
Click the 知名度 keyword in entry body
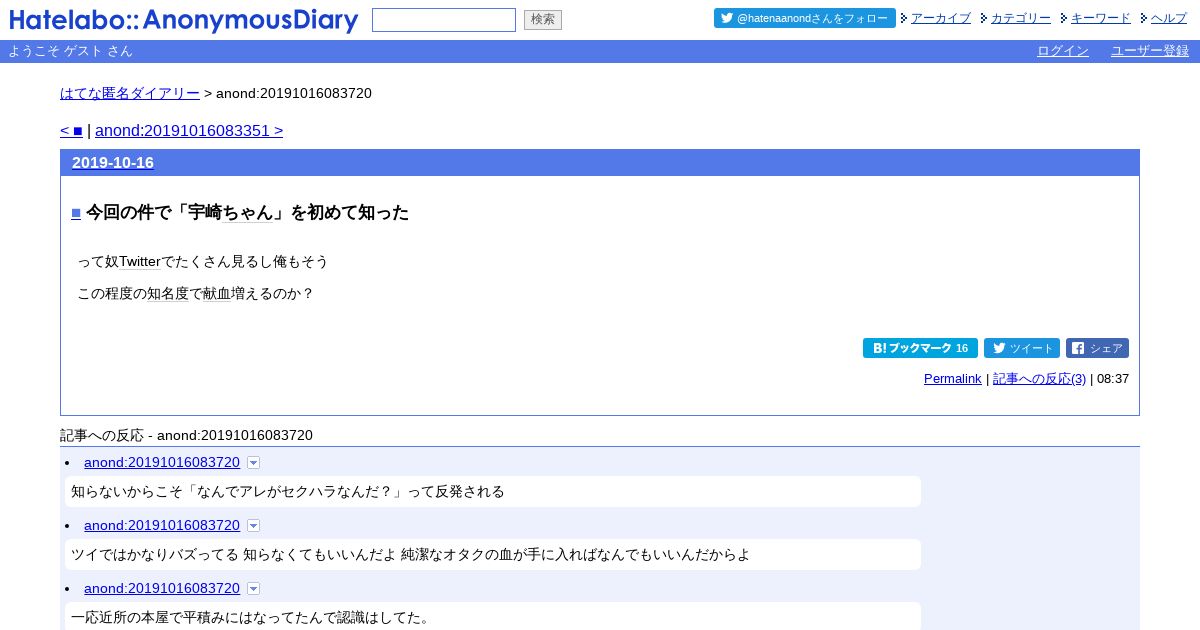168,294
